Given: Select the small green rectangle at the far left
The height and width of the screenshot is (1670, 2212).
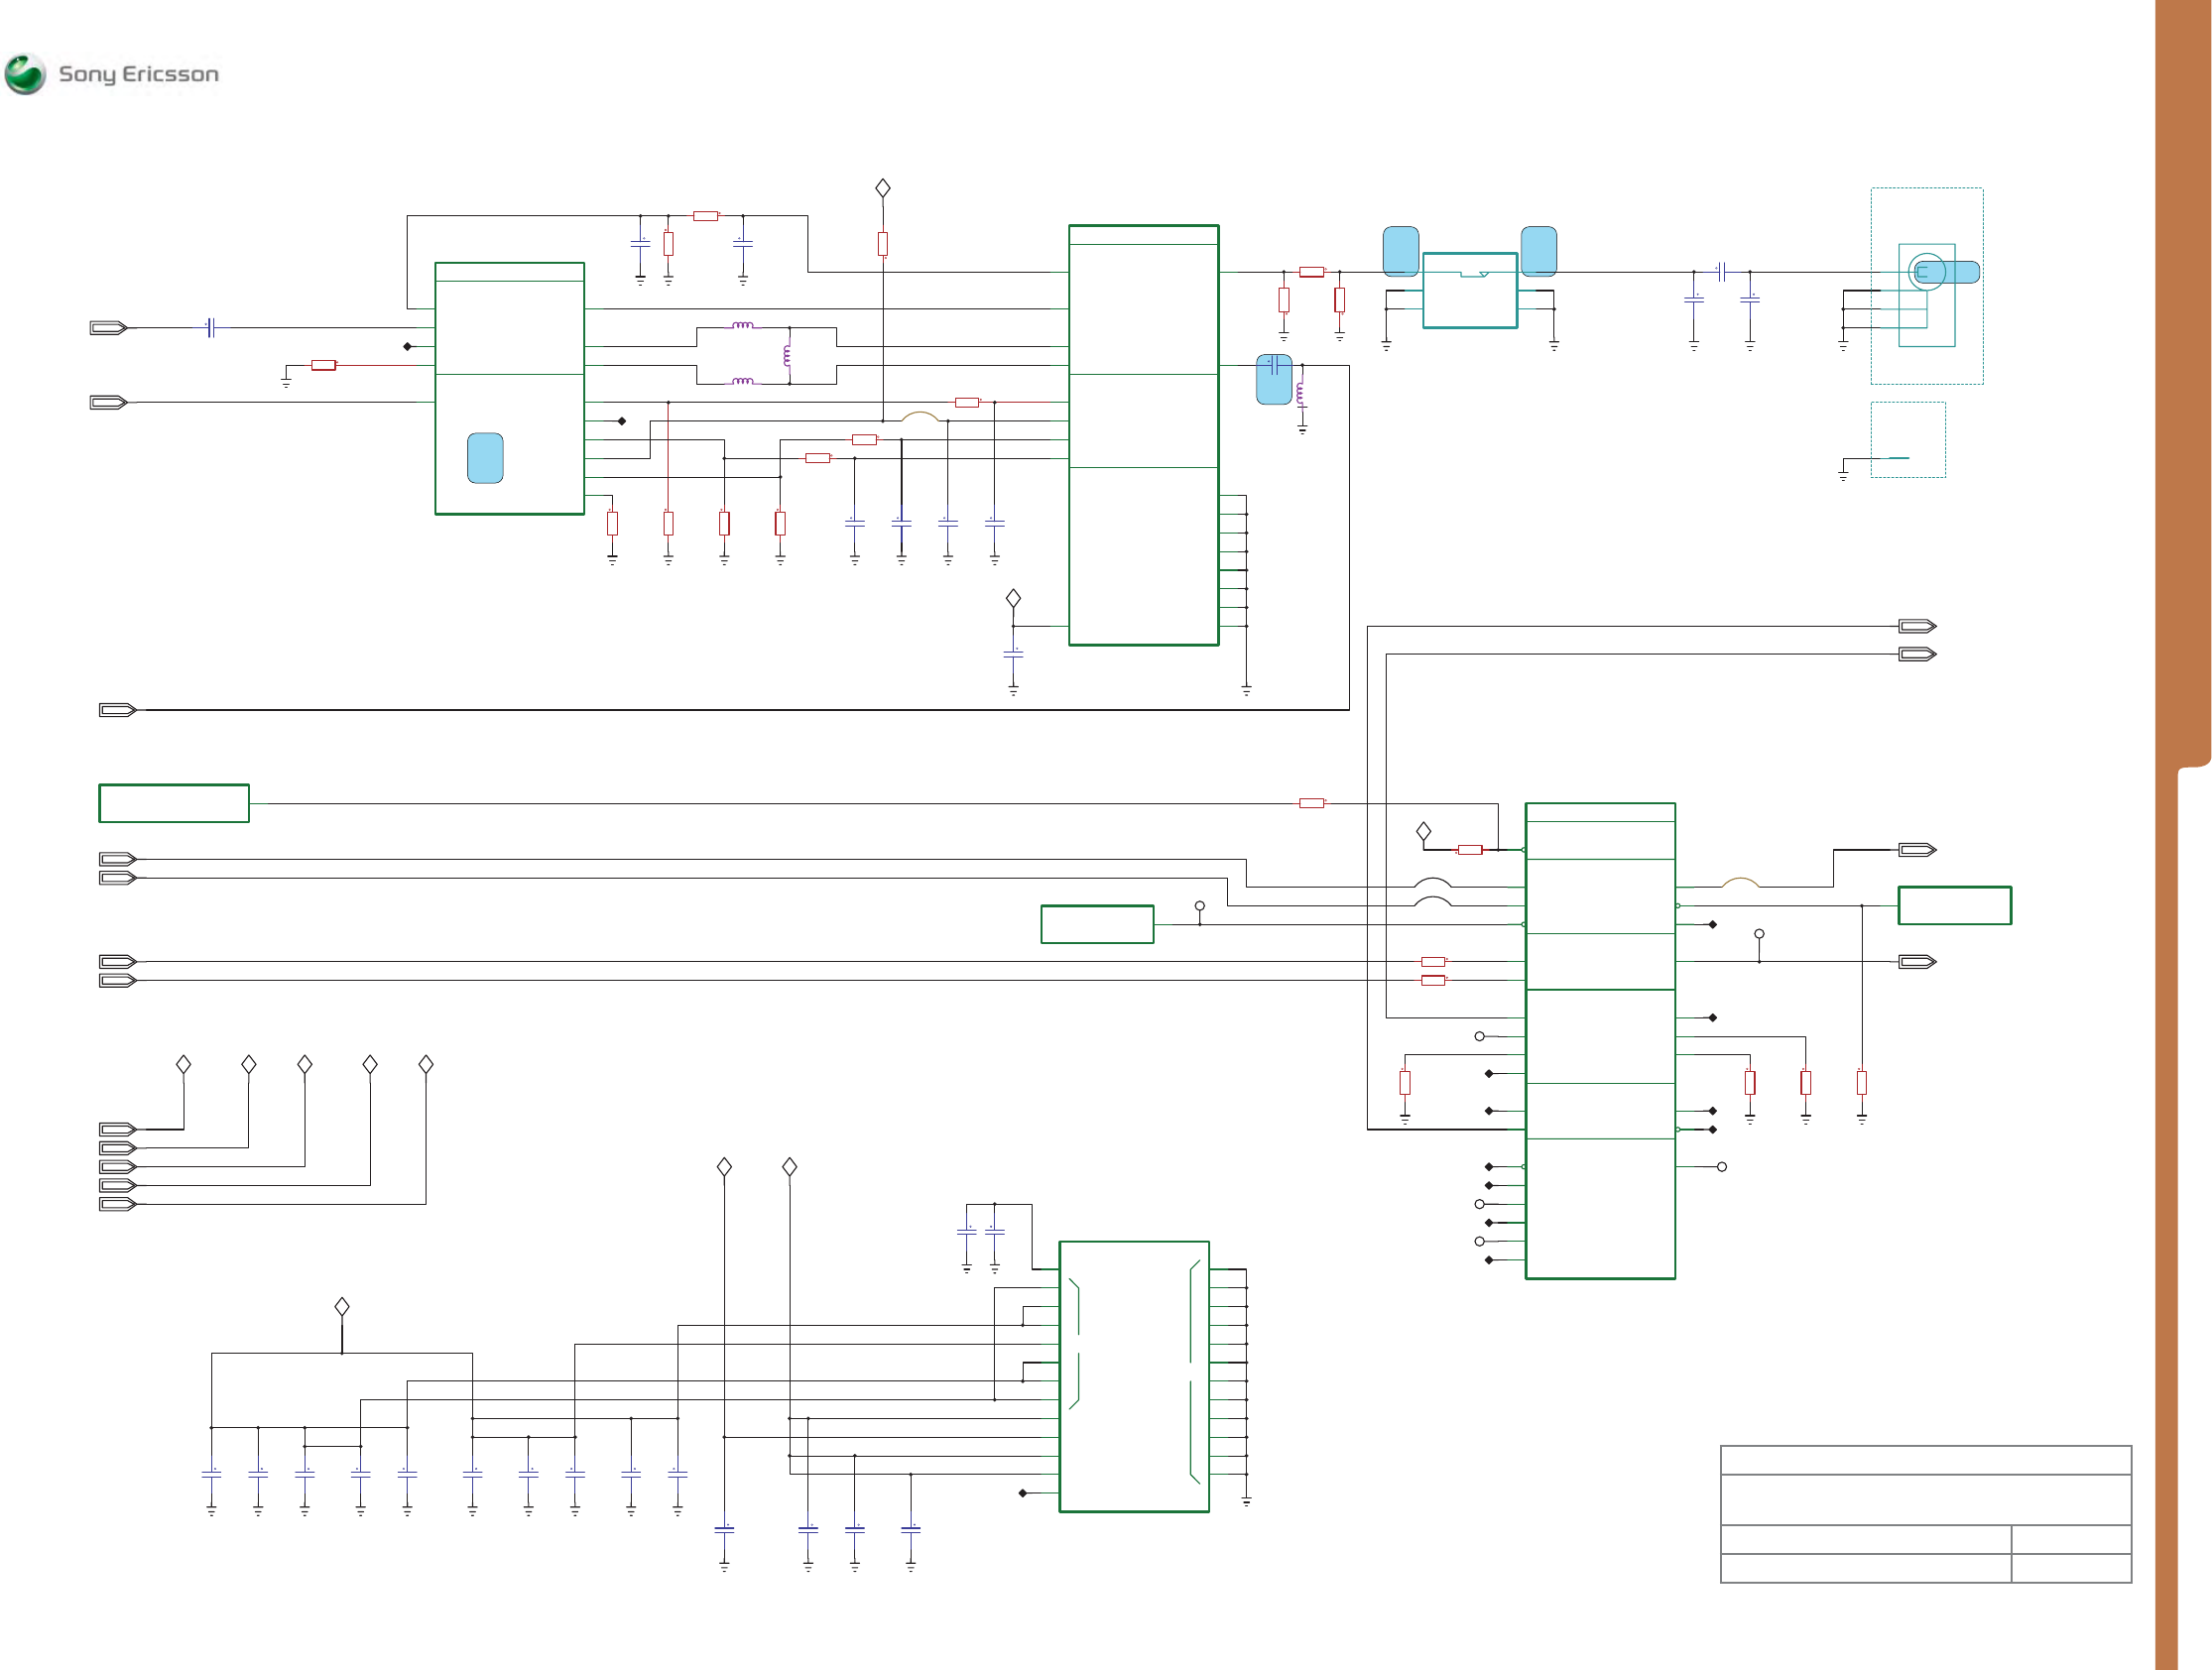Looking at the screenshot, I should tap(174, 803).
